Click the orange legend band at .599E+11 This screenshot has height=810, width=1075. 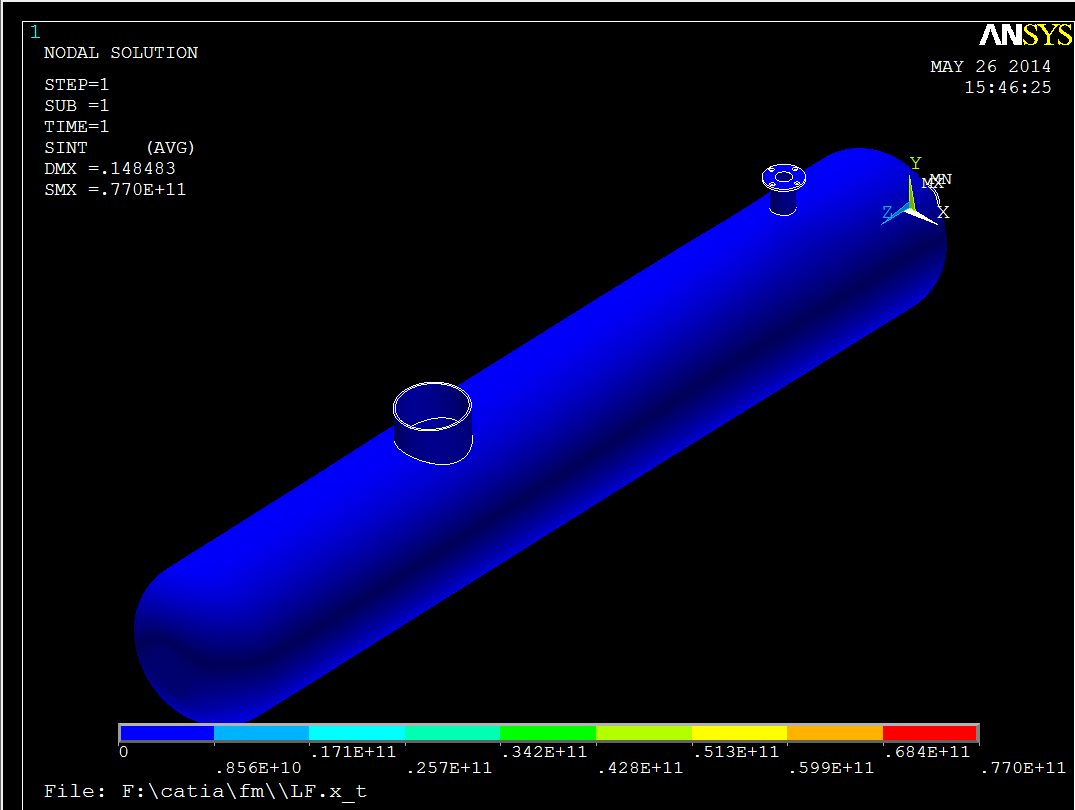(835, 733)
